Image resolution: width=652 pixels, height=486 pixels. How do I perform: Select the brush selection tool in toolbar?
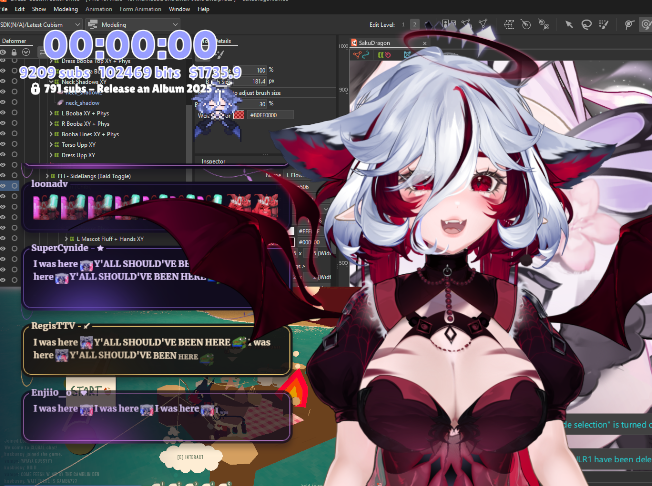[x=603, y=25]
